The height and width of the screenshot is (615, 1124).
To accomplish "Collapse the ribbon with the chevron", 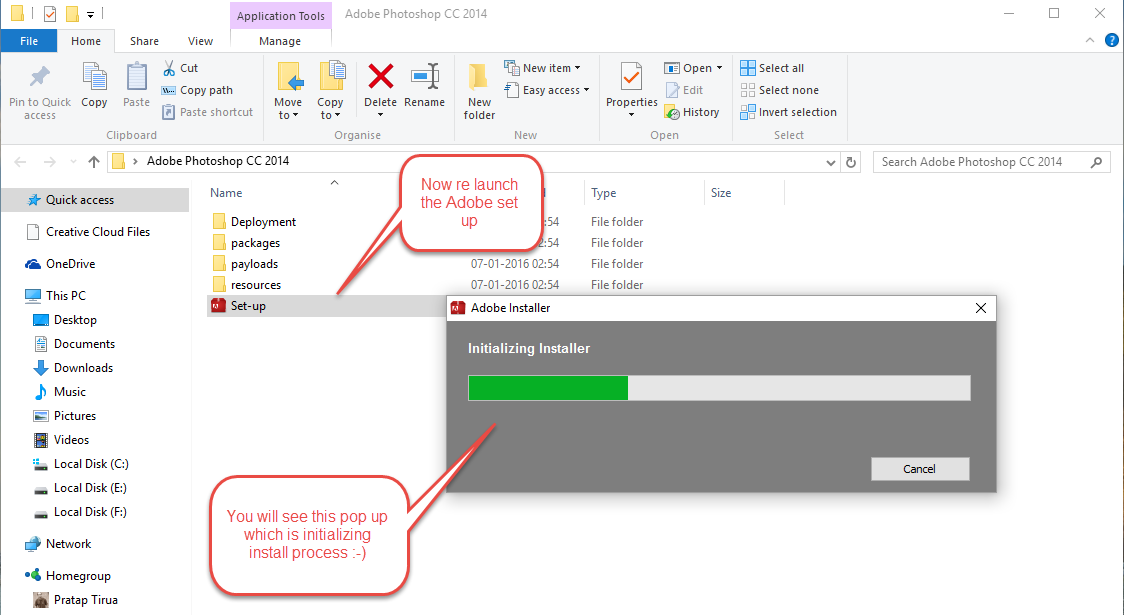I will coord(1090,40).
